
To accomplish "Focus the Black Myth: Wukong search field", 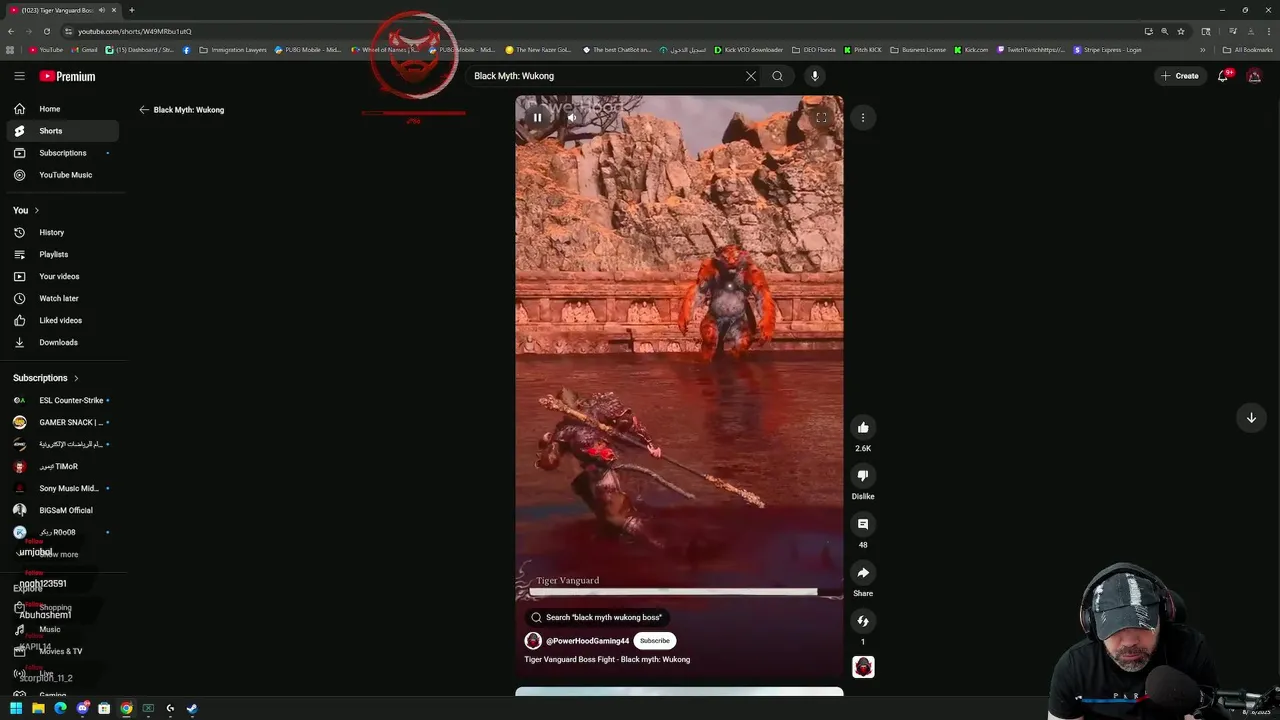I will tap(605, 76).
